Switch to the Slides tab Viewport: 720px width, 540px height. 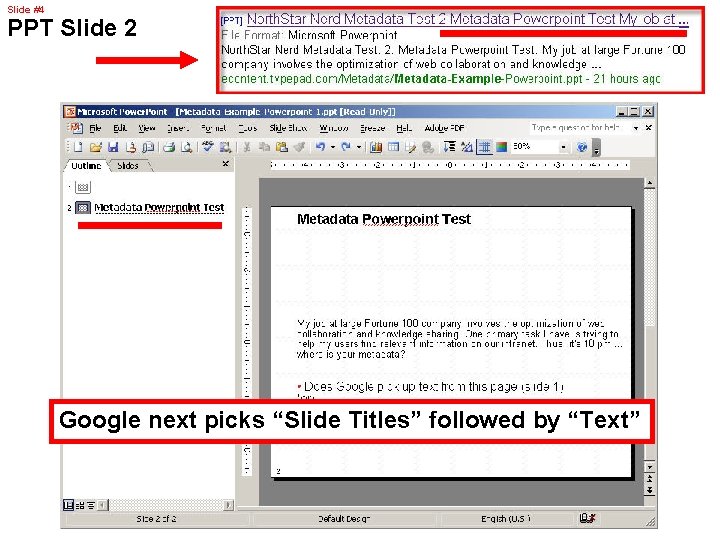click(128, 166)
